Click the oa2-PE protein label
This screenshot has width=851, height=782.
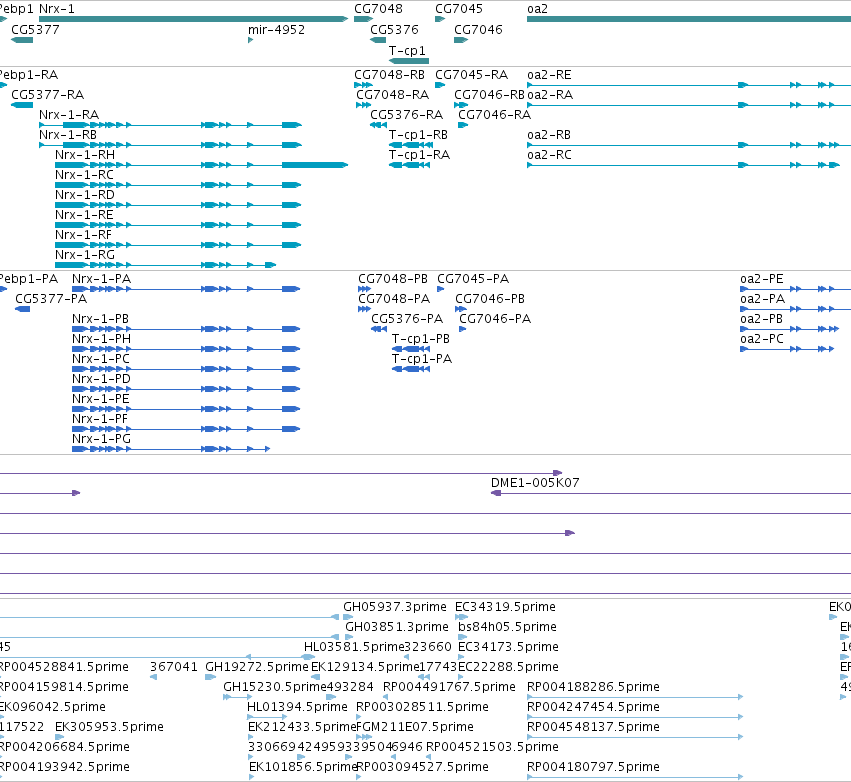[x=762, y=279]
